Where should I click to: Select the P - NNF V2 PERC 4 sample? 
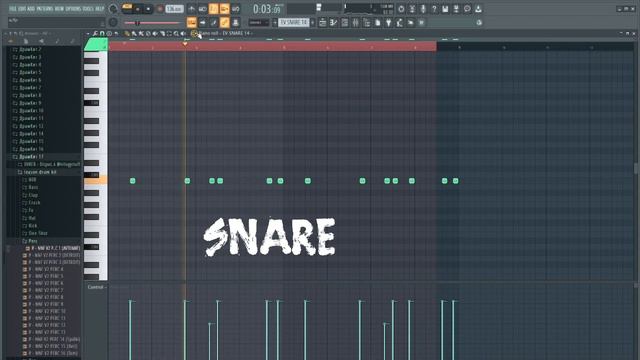tap(46, 269)
